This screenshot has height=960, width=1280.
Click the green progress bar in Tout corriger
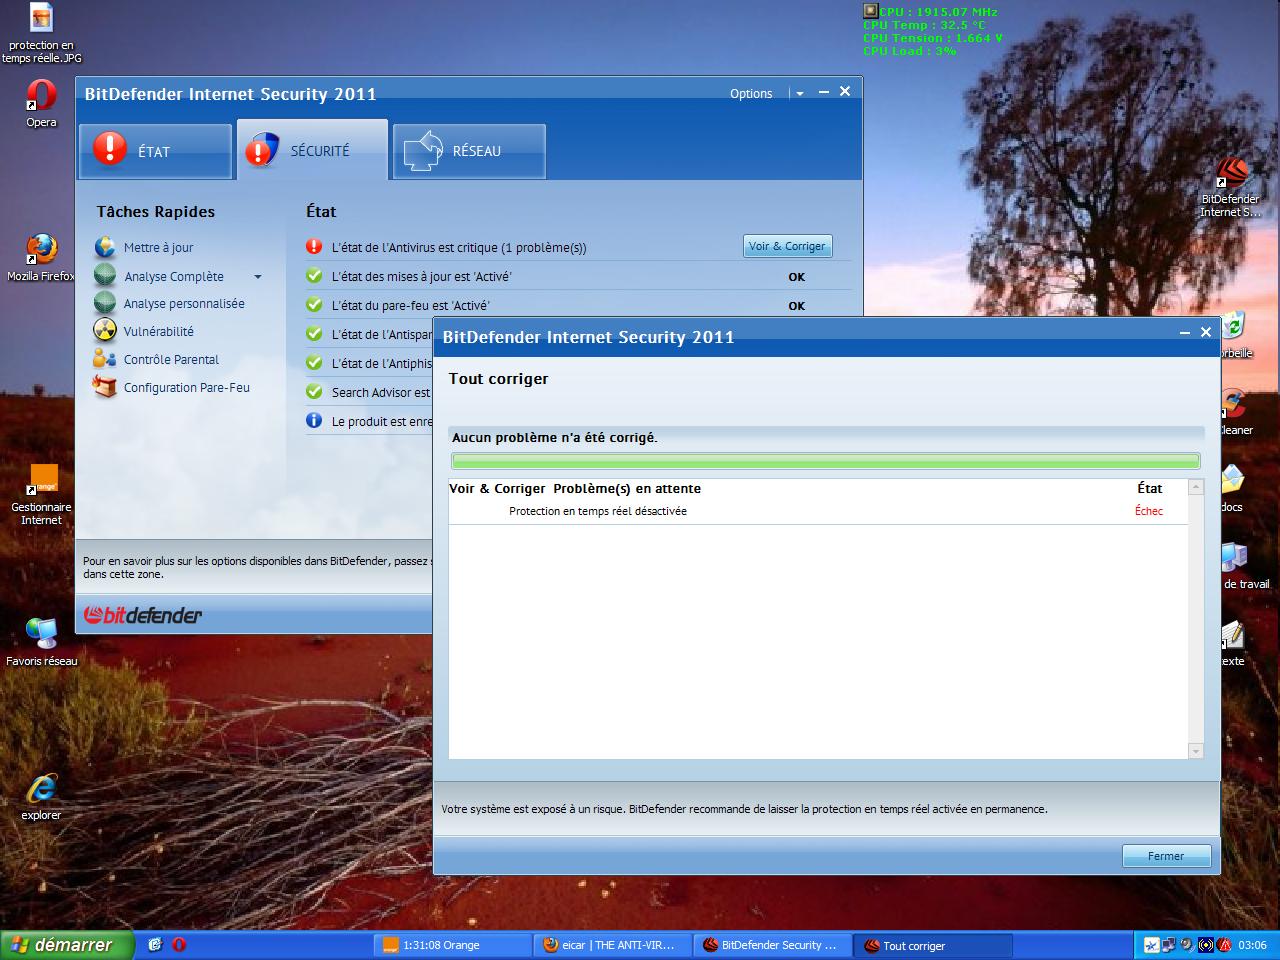(825, 461)
